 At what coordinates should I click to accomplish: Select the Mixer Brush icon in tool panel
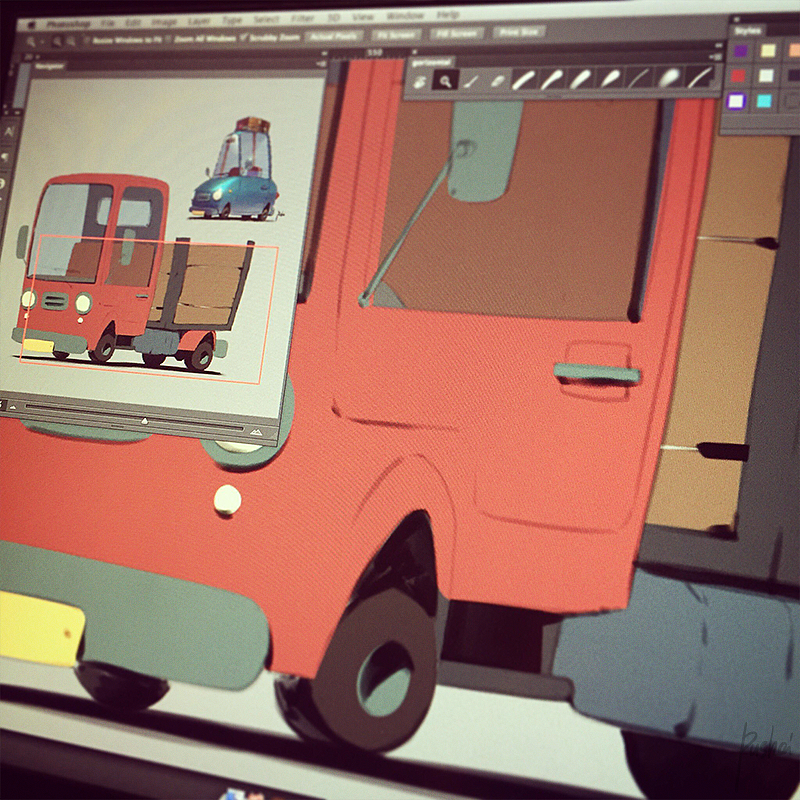(x=419, y=82)
